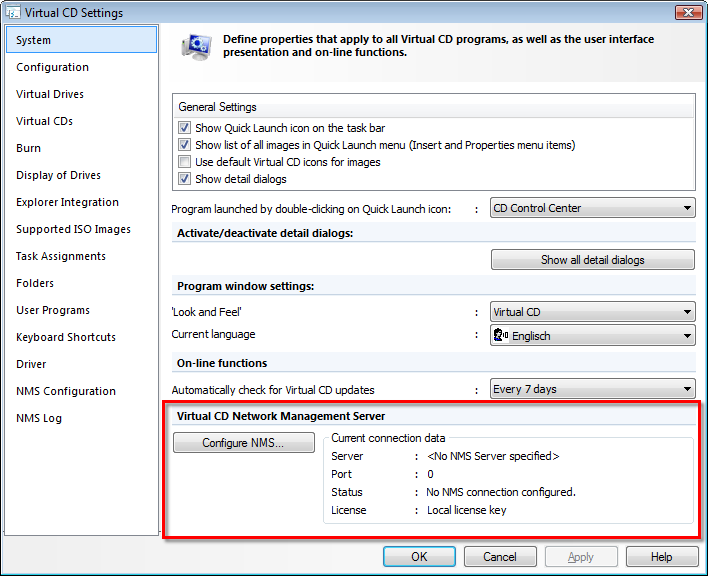708x576 pixels.
Task: Select NMS Log in the sidebar
Action: pos(39,418)
